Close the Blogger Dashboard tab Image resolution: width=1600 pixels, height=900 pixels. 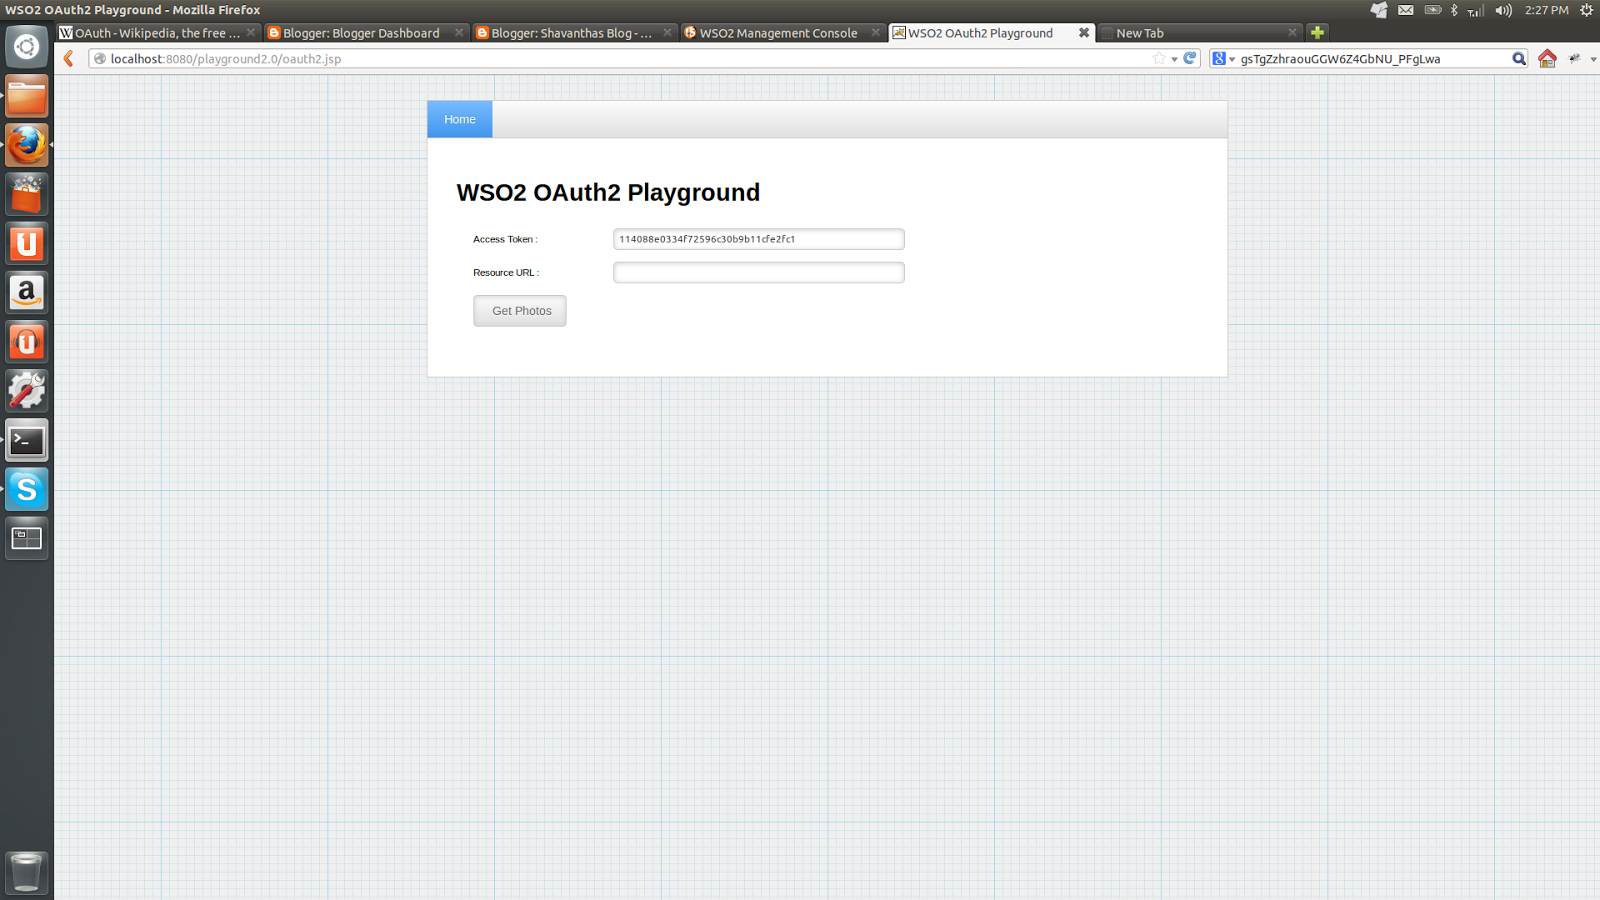click(459, 33)
